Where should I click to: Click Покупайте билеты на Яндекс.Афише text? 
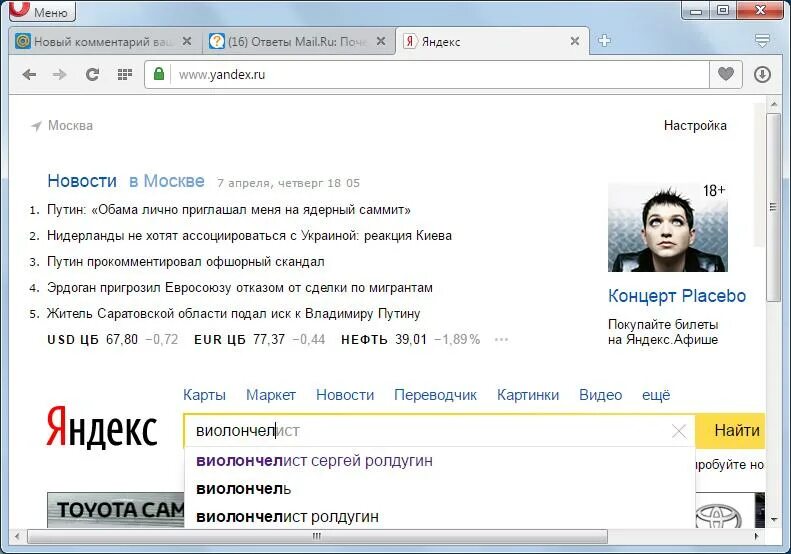[x=663, y=331]
